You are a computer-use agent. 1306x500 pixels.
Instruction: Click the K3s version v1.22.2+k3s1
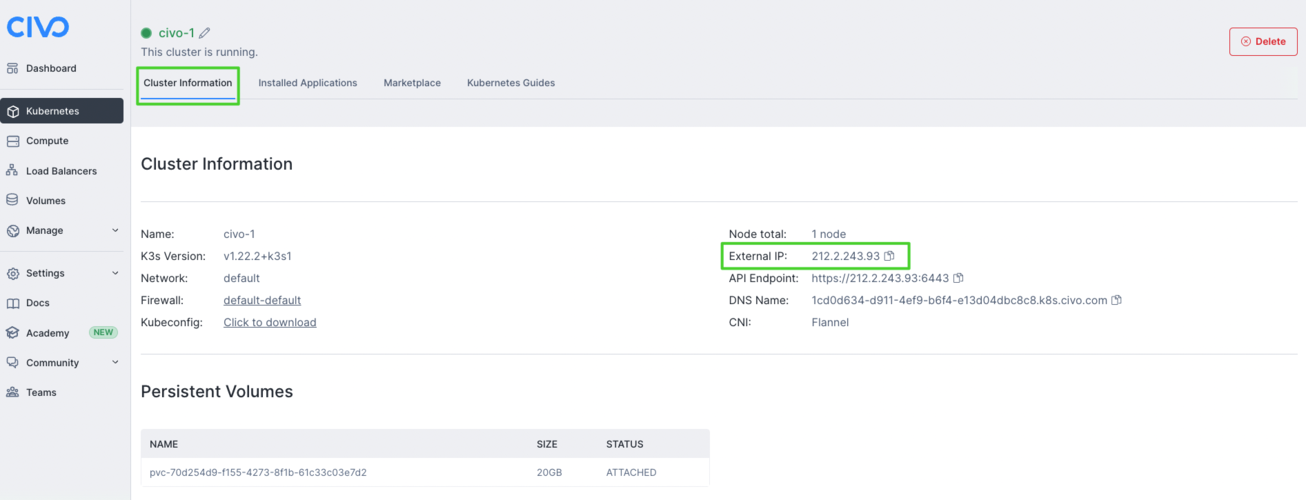coord(257,256)
